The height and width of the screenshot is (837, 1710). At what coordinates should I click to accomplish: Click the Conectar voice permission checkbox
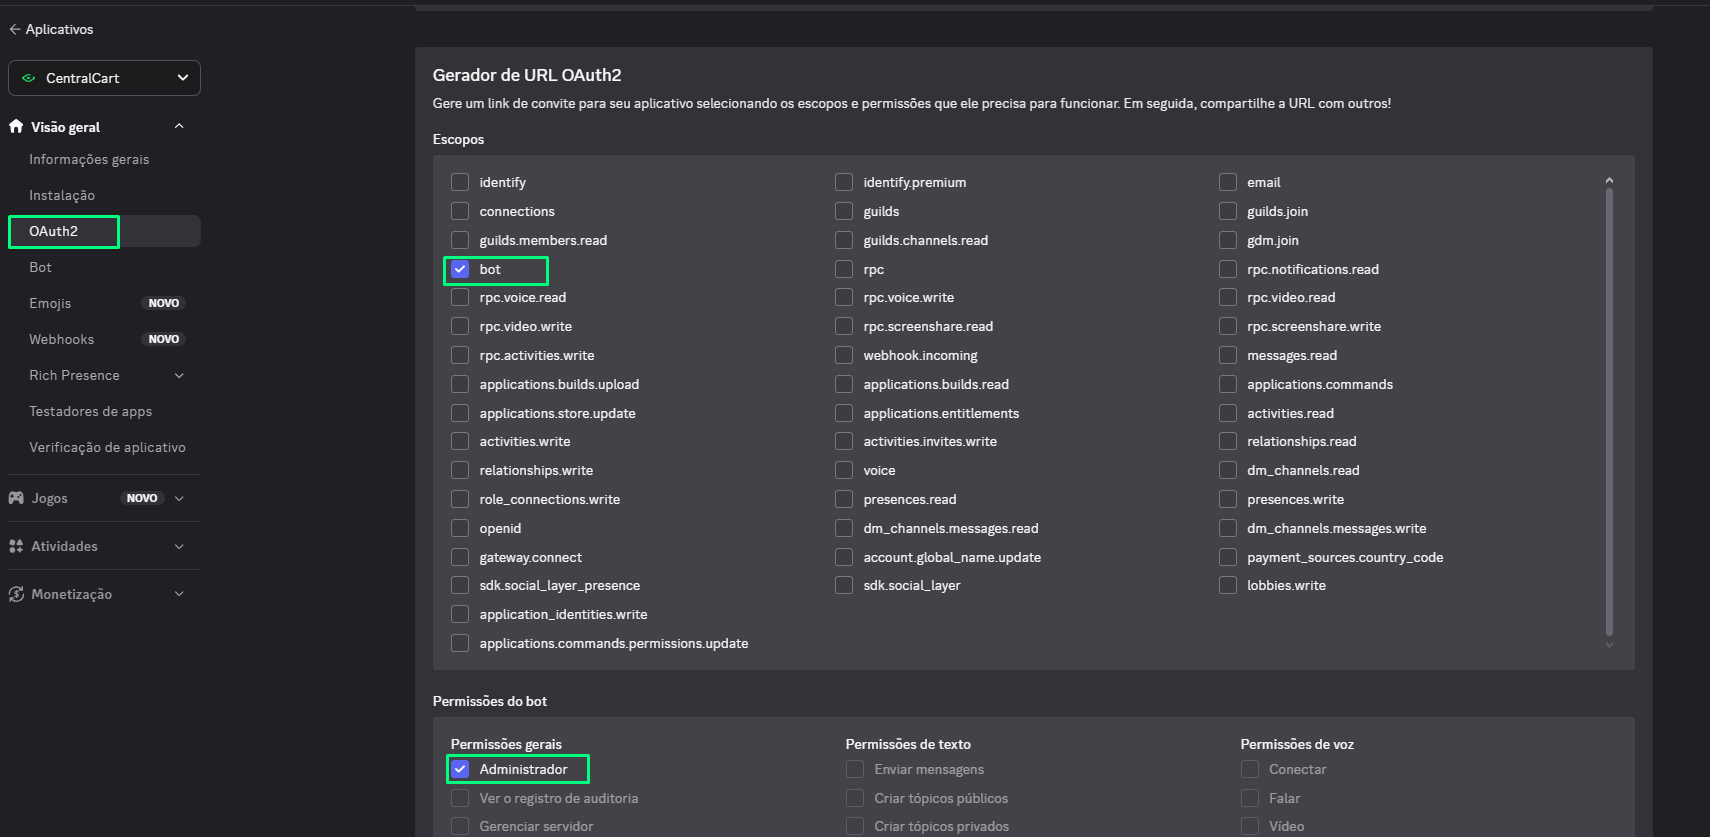click(x=1250, y=769)
